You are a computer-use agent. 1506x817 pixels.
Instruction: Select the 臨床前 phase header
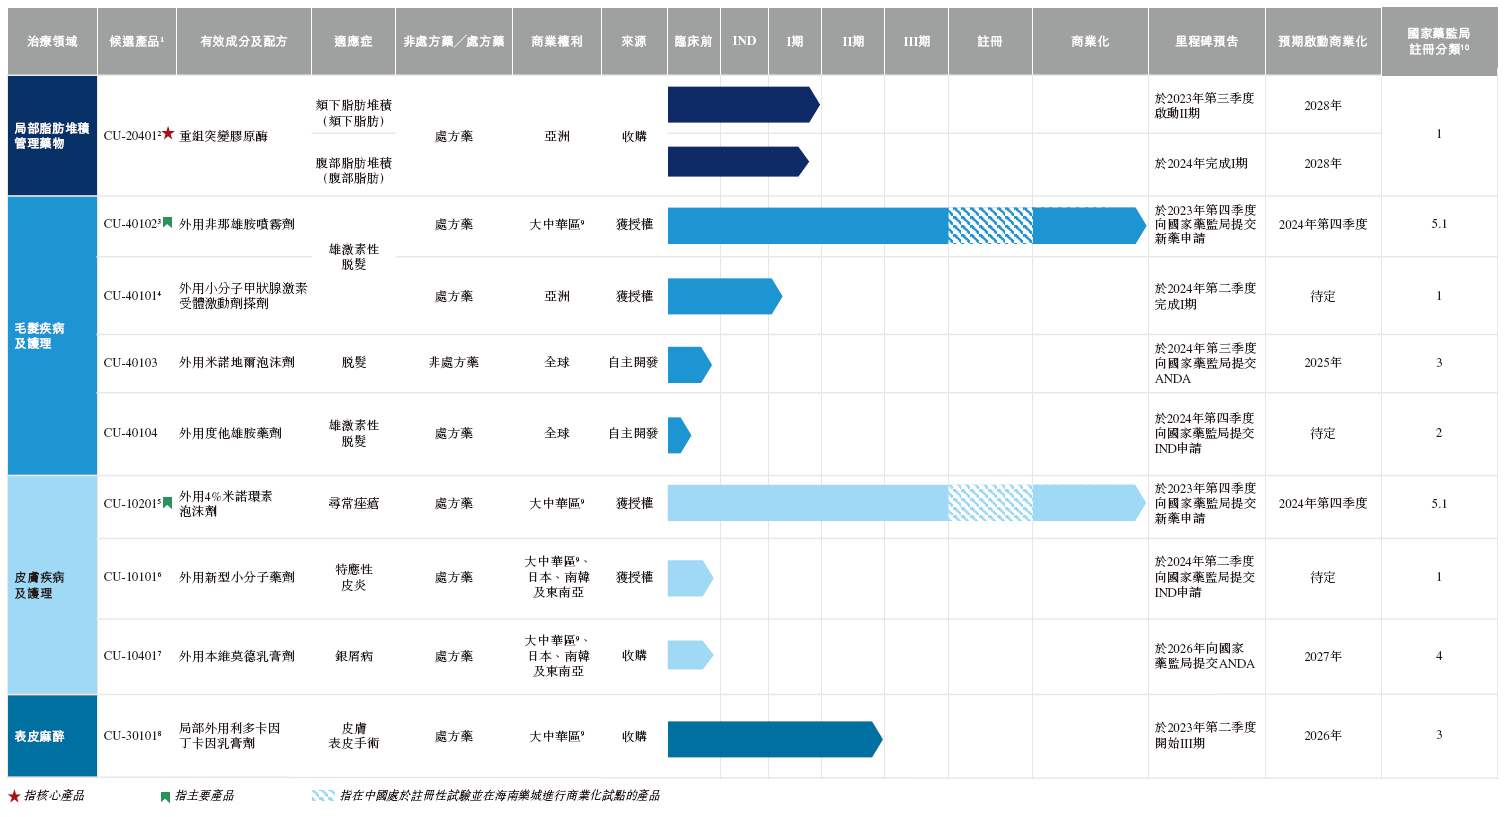point(693,41)
